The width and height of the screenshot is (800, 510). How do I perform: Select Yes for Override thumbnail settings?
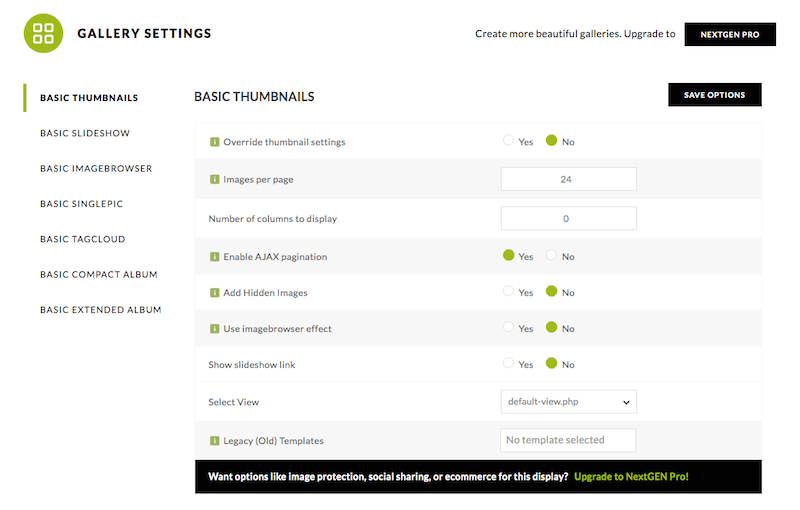[x=508, y=140]
